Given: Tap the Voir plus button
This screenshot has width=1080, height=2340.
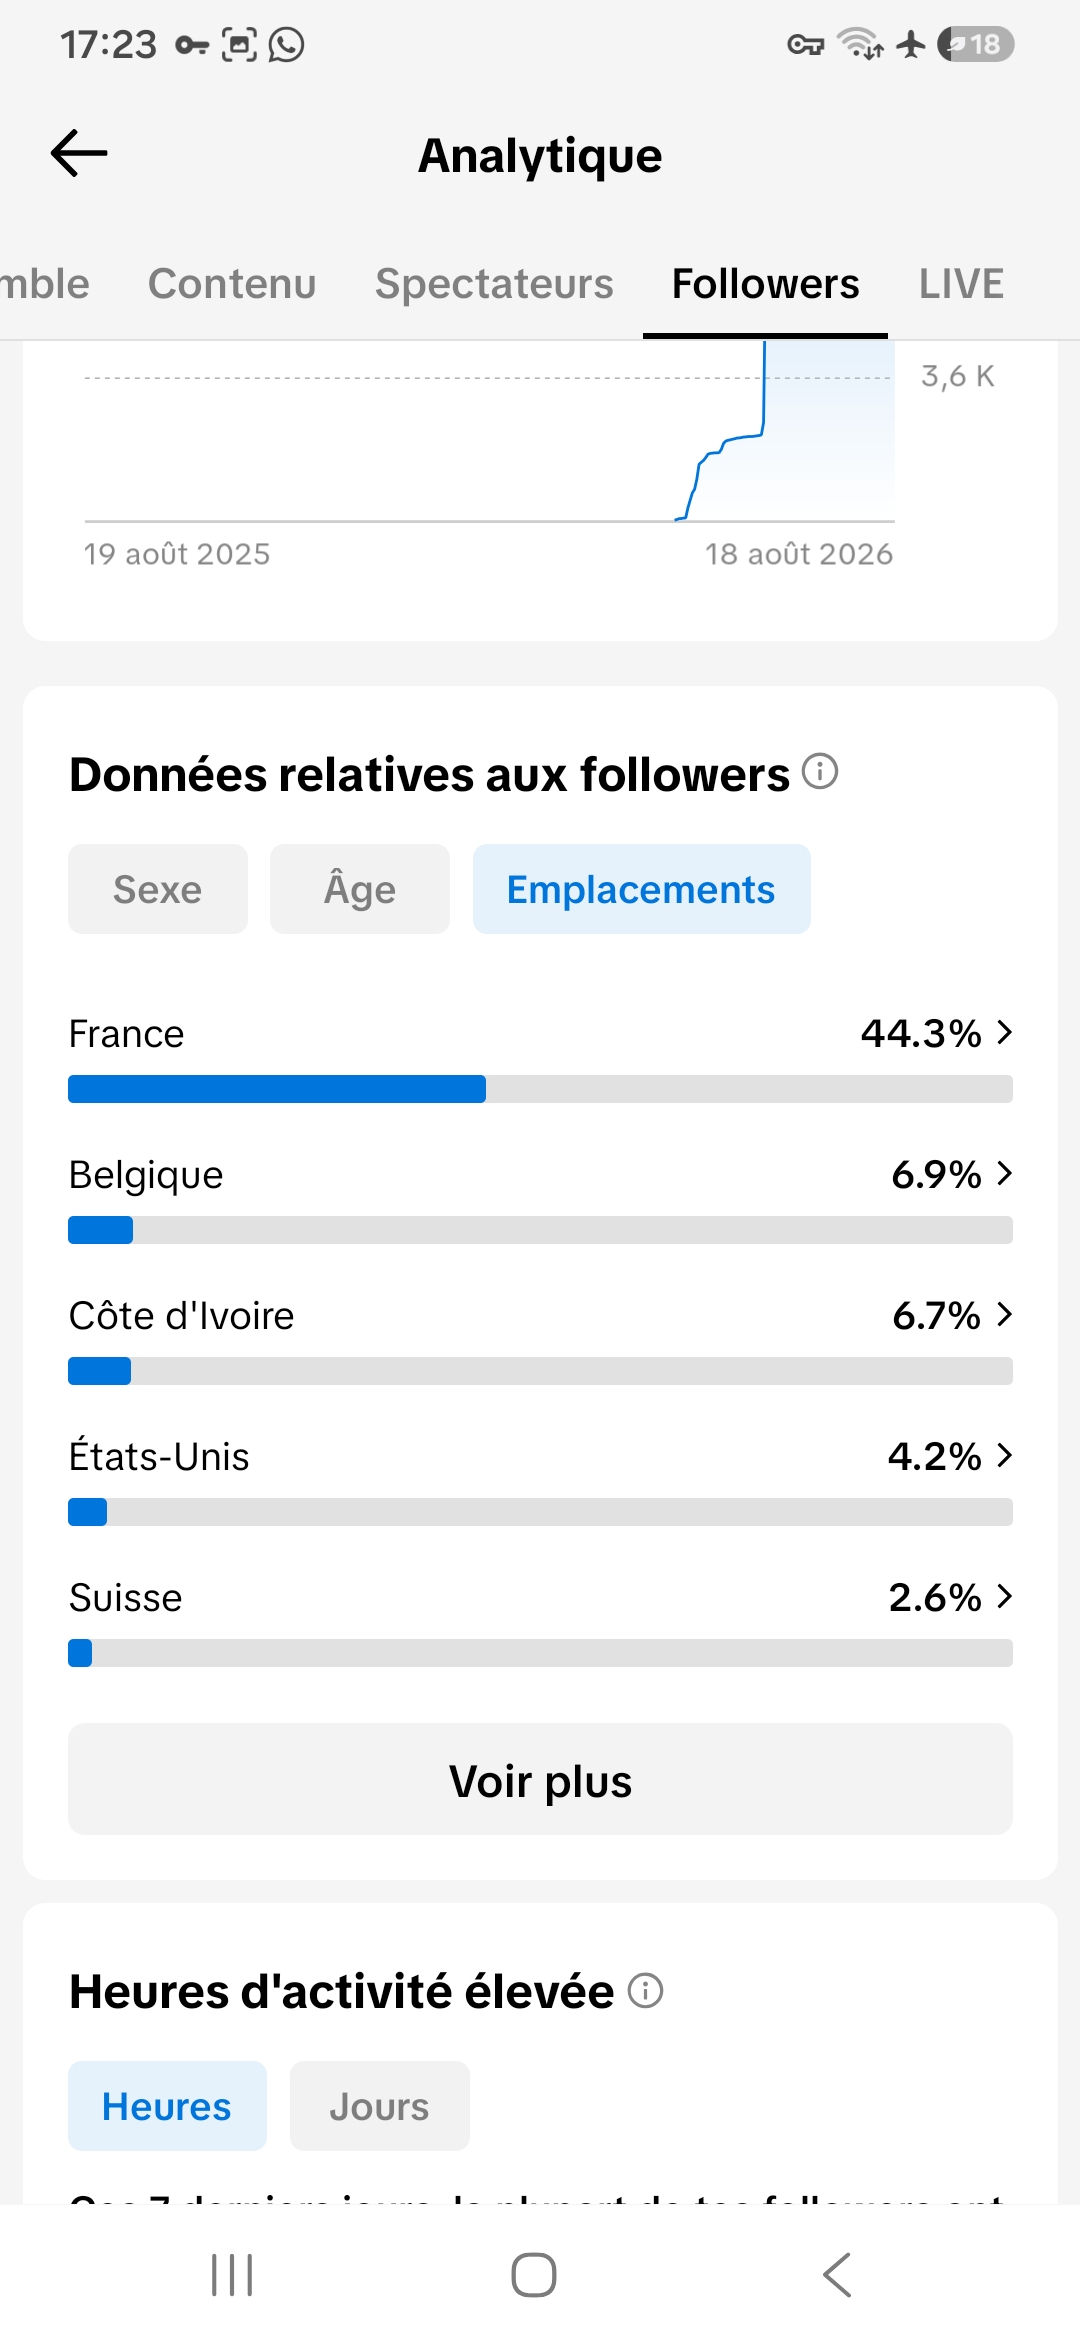Looking at the screenshot, I should click(540, 1779).
